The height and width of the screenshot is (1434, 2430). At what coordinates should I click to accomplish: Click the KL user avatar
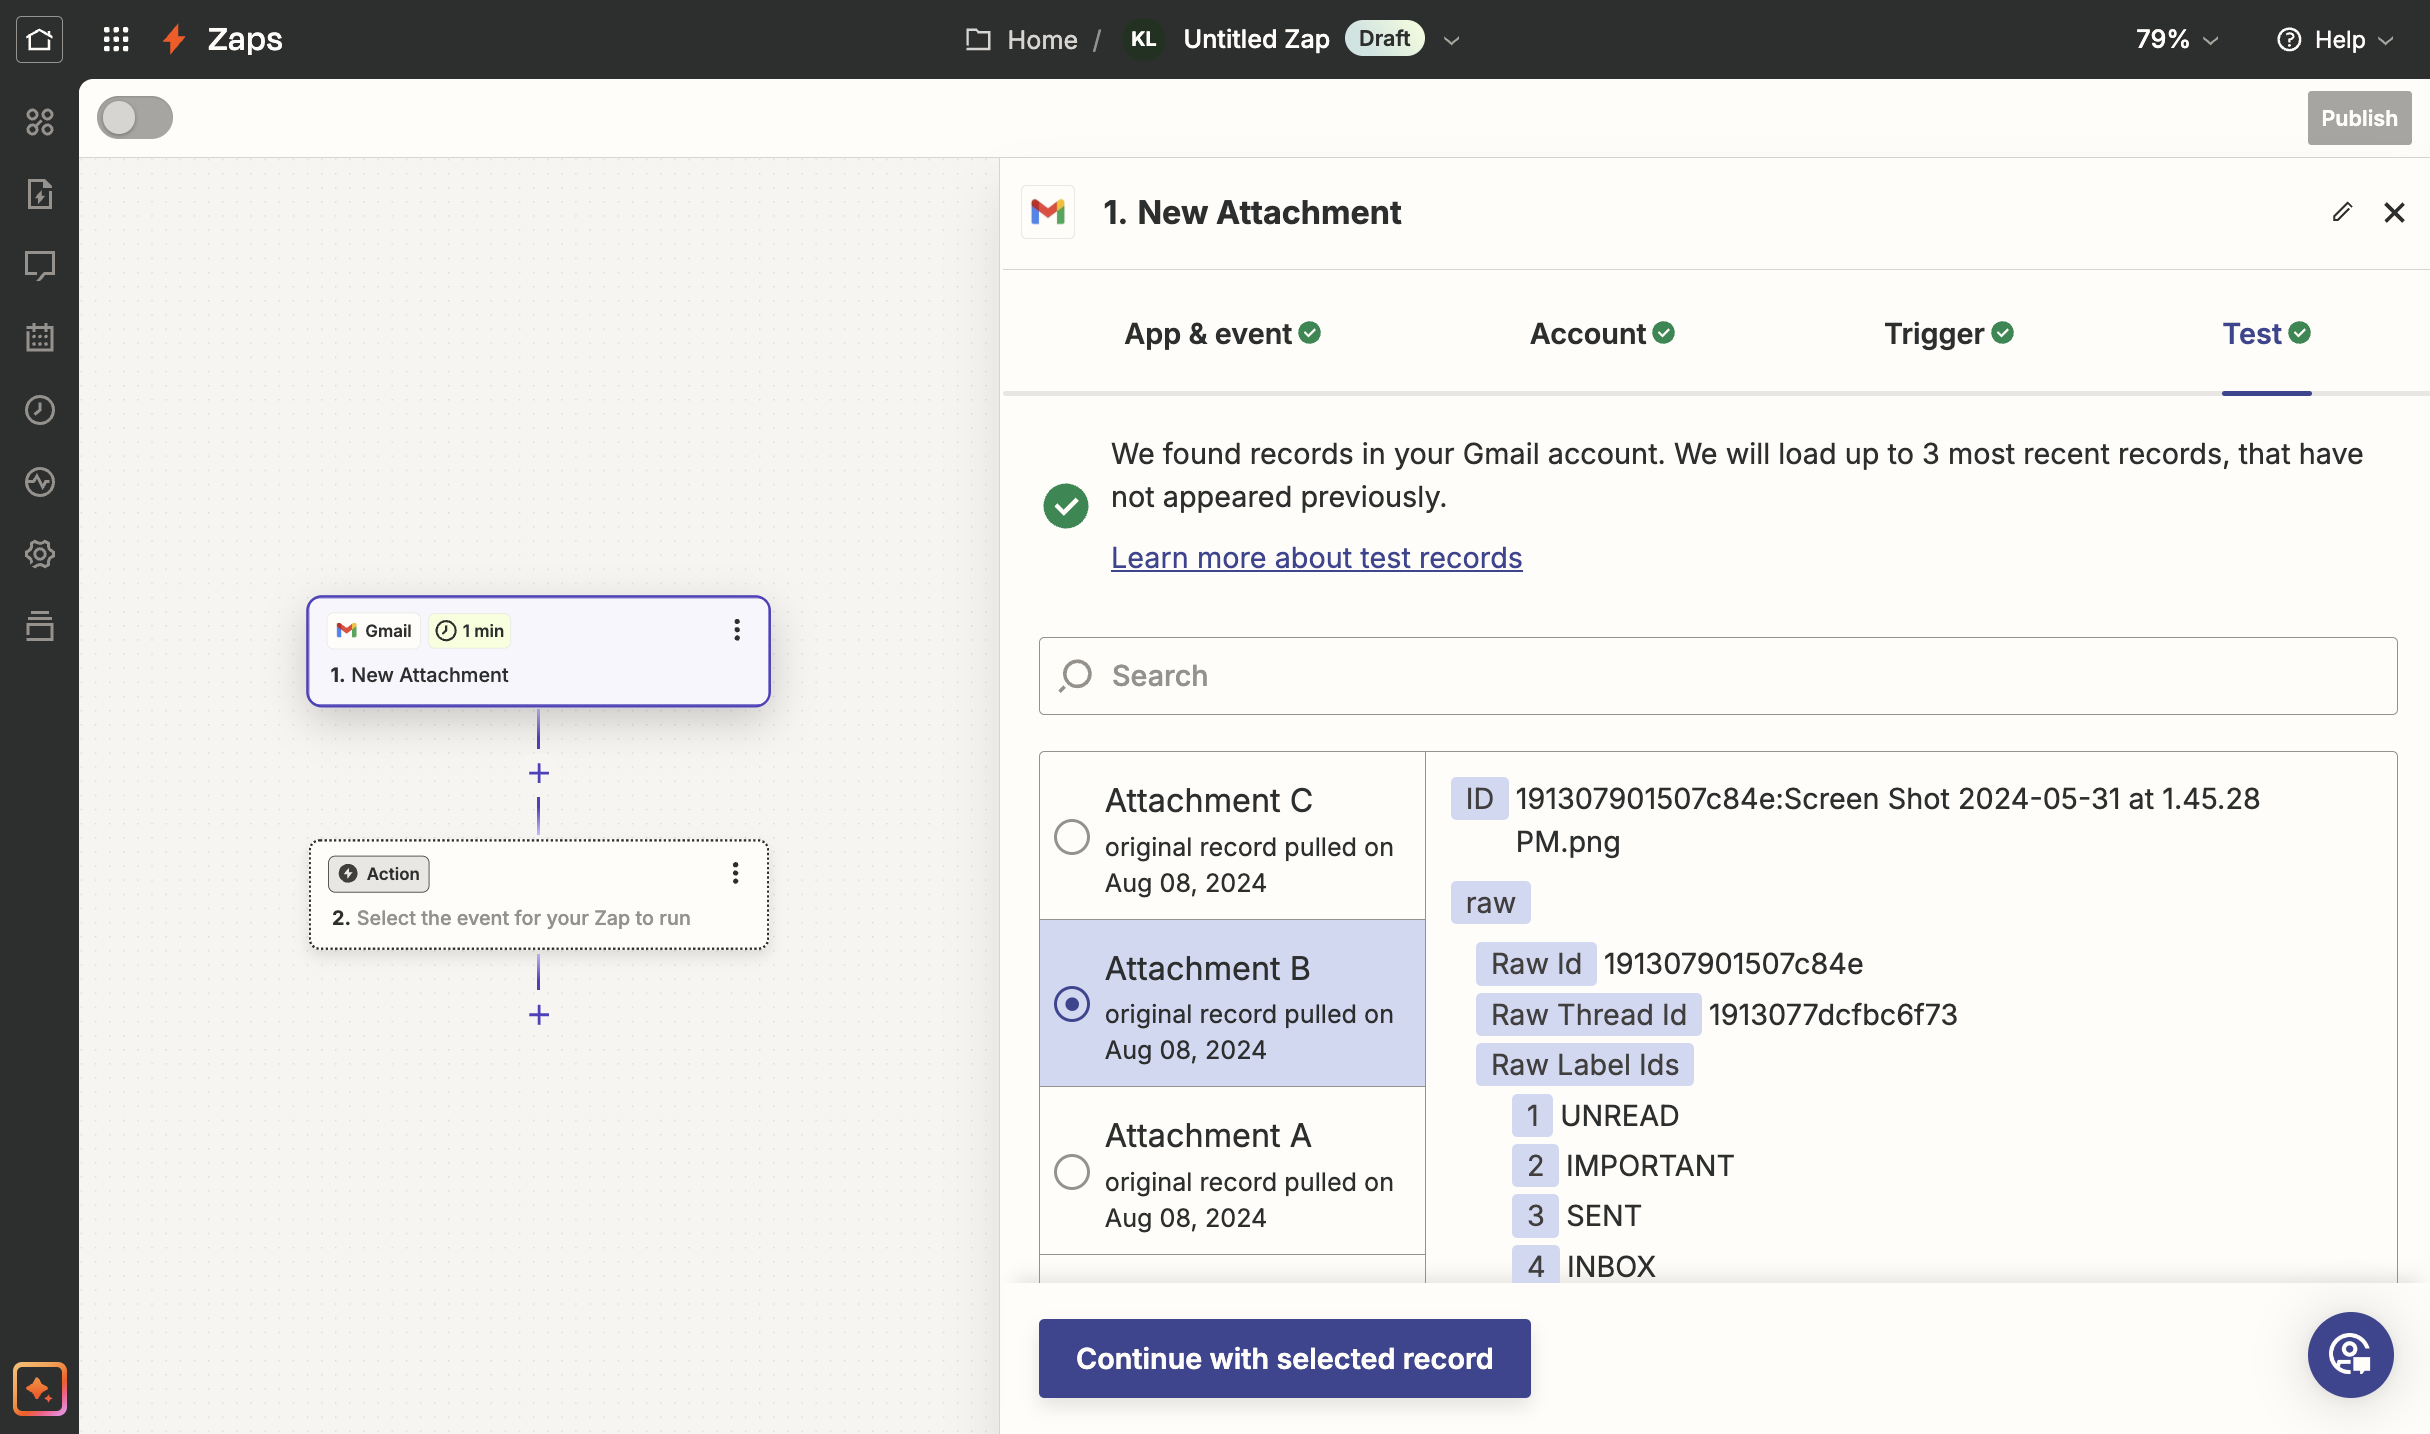(x=1143, y=39)
